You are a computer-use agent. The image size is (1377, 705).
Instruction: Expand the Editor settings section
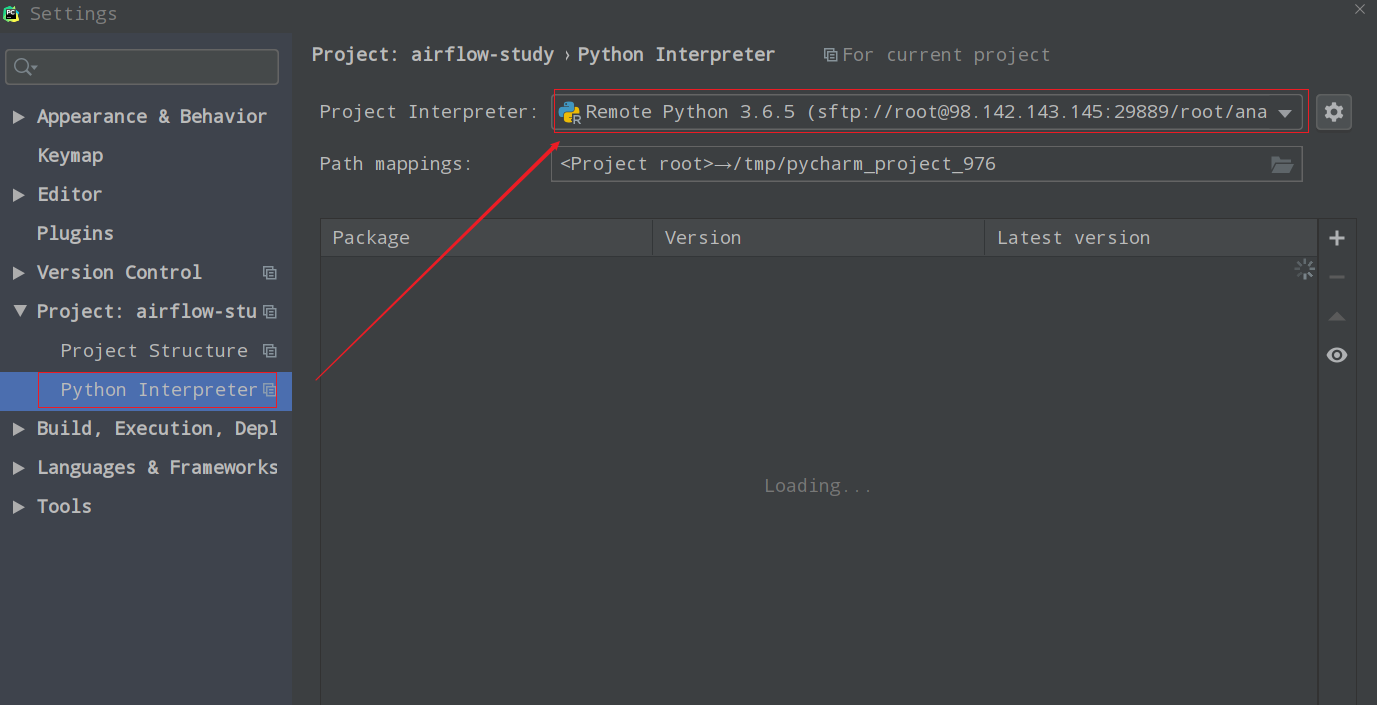(19, 195)
